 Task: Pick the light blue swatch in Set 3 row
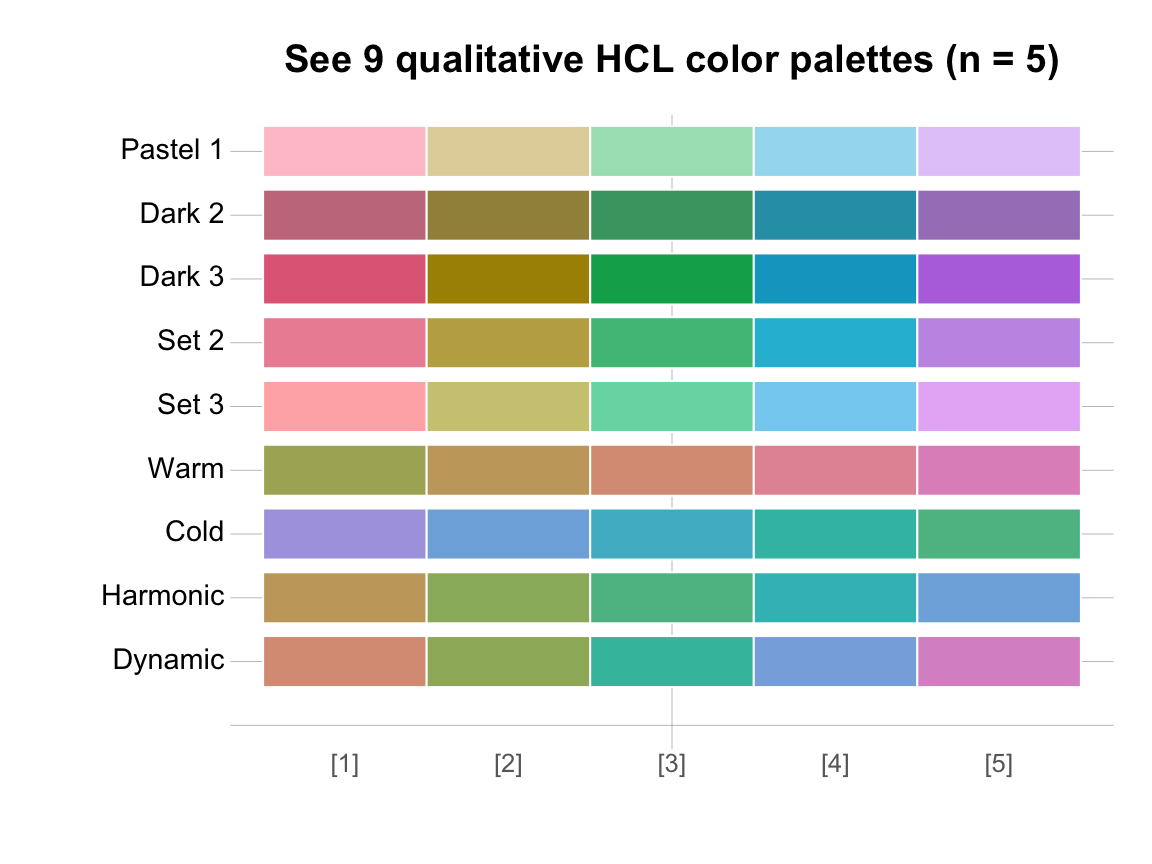click(835, 406)
